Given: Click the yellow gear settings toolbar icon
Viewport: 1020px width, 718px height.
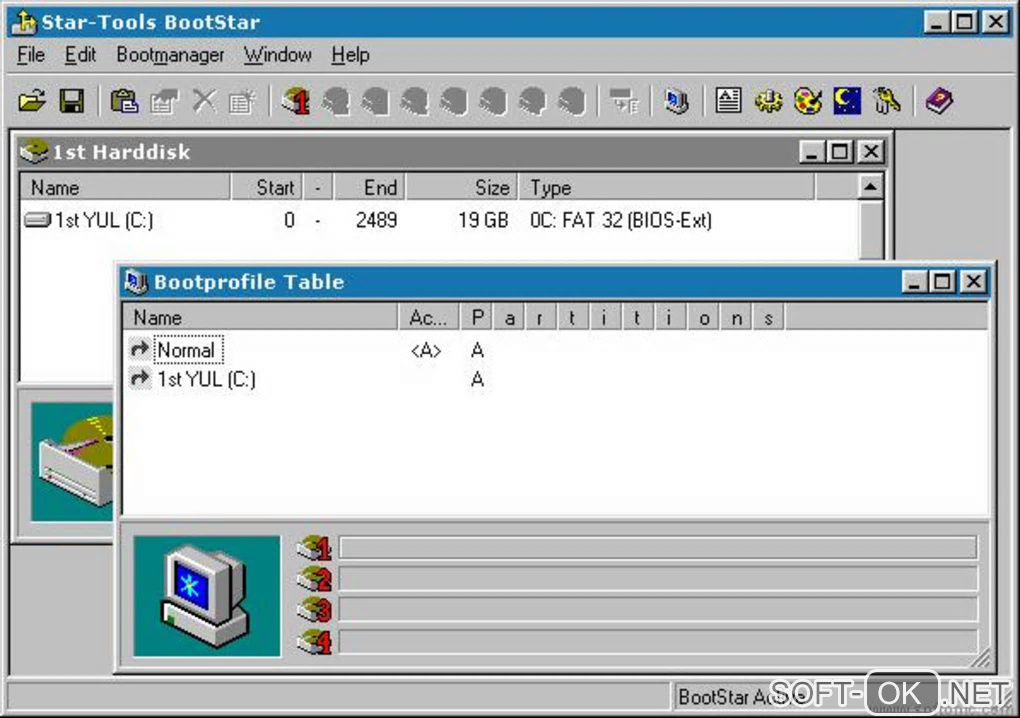Looking at the screenshot, I should pyautogui.click(x=768, y=101).
